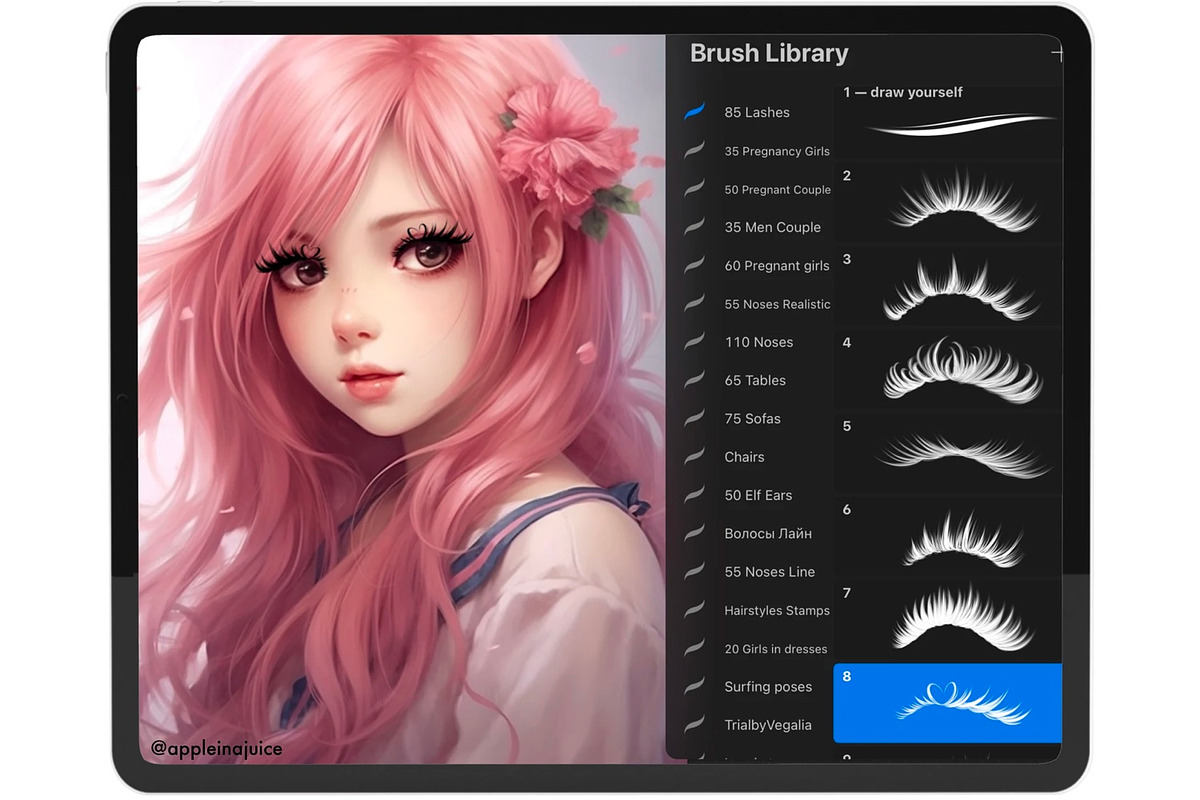Image resolution: width=1200 pixels, height=800 pixels.
Task: Click the brush icon beside 35 Men Couple
Action: (x=694, y=227)
